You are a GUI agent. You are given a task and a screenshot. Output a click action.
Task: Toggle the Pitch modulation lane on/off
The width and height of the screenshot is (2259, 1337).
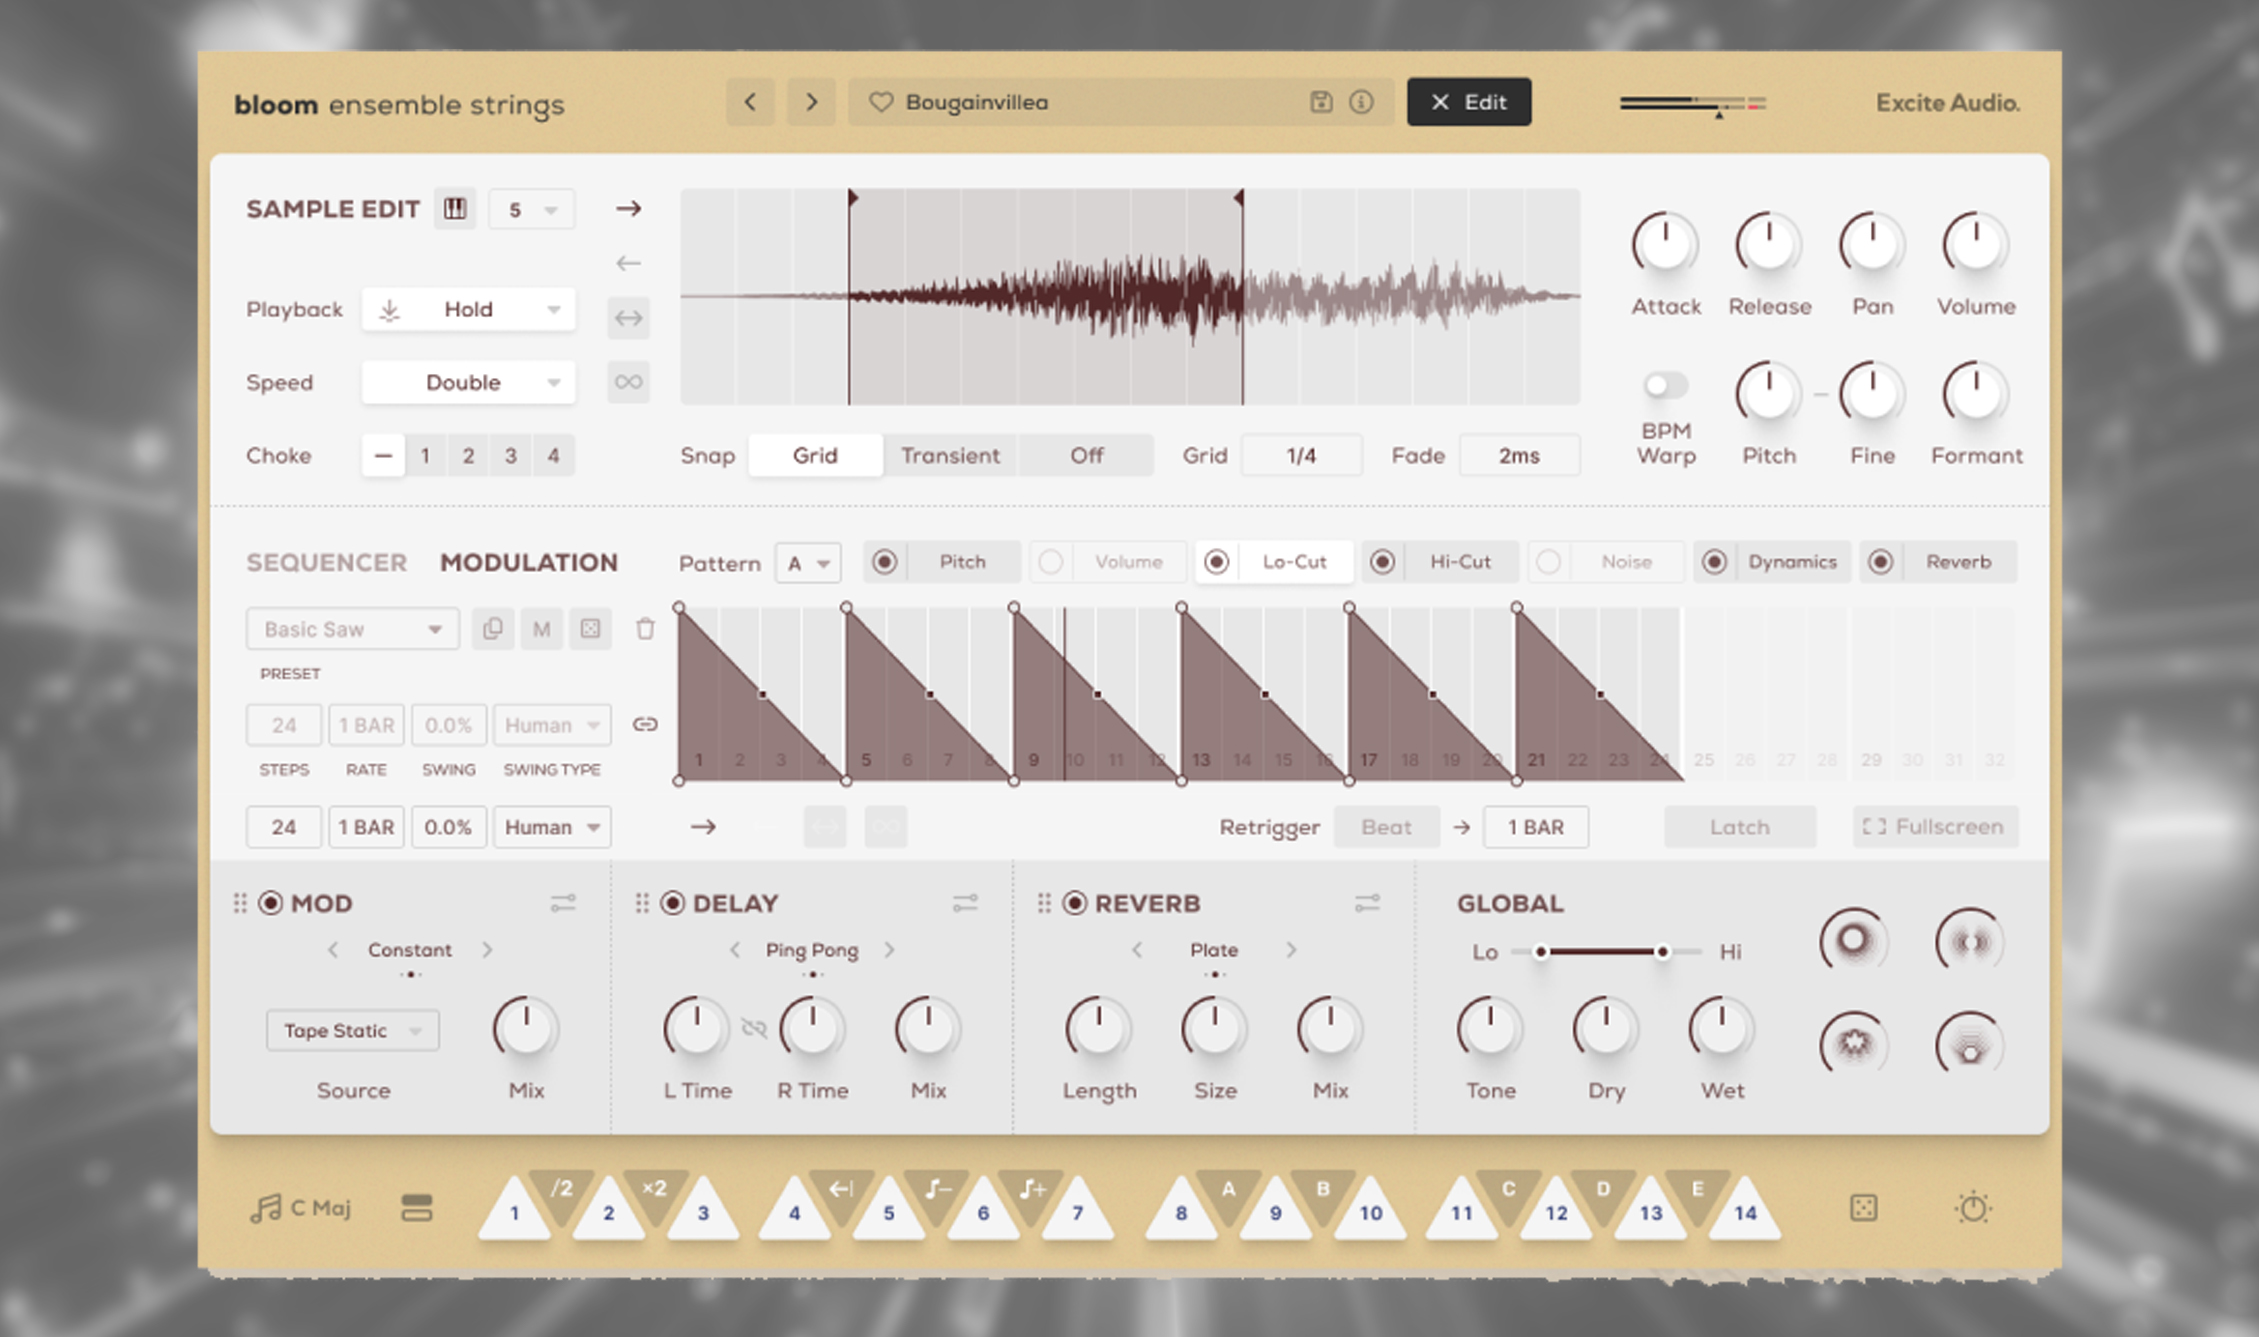pos(884,562)
